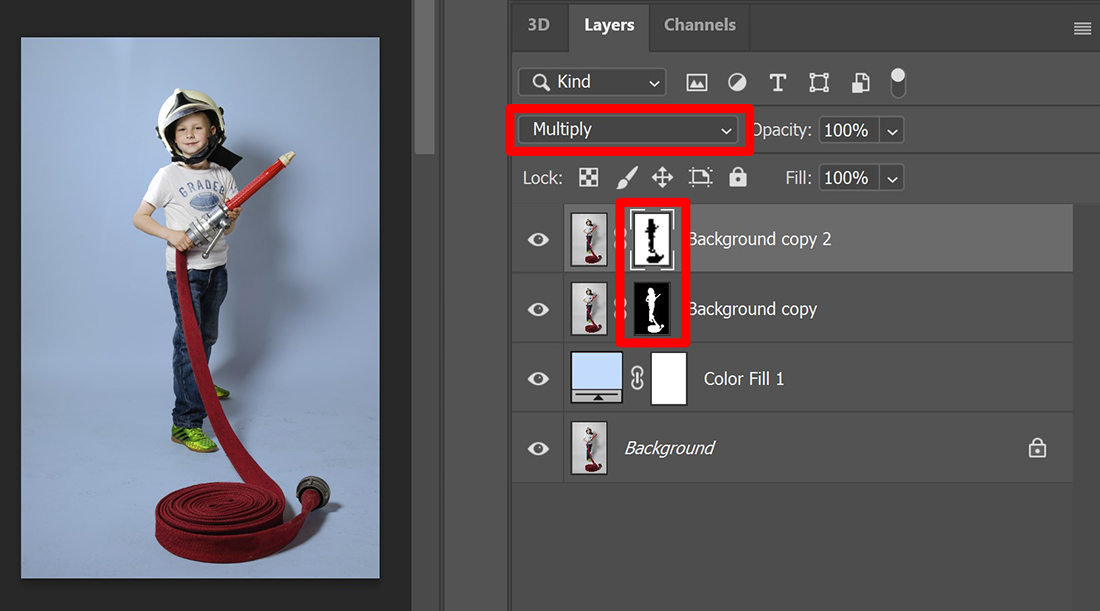The image size is (1100, 611).
Task: Click the lock all icon
Action: click(x=737, y=177)
